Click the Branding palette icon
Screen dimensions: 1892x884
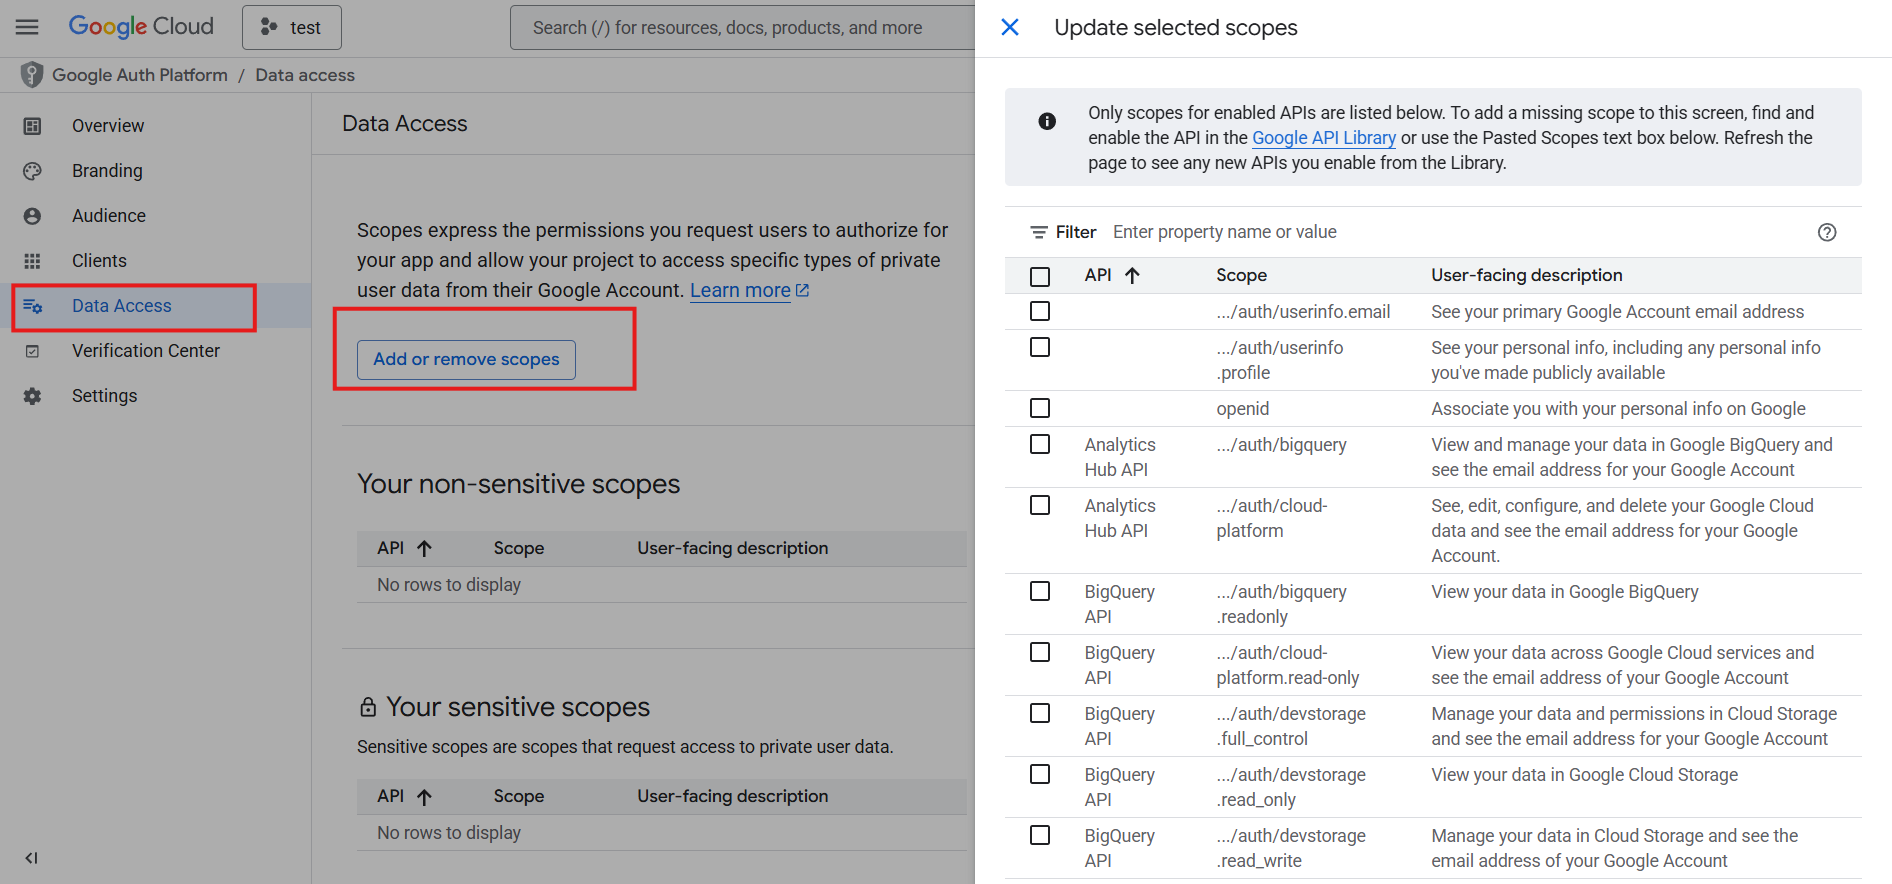pyautogui.click(x=33, y=171)
